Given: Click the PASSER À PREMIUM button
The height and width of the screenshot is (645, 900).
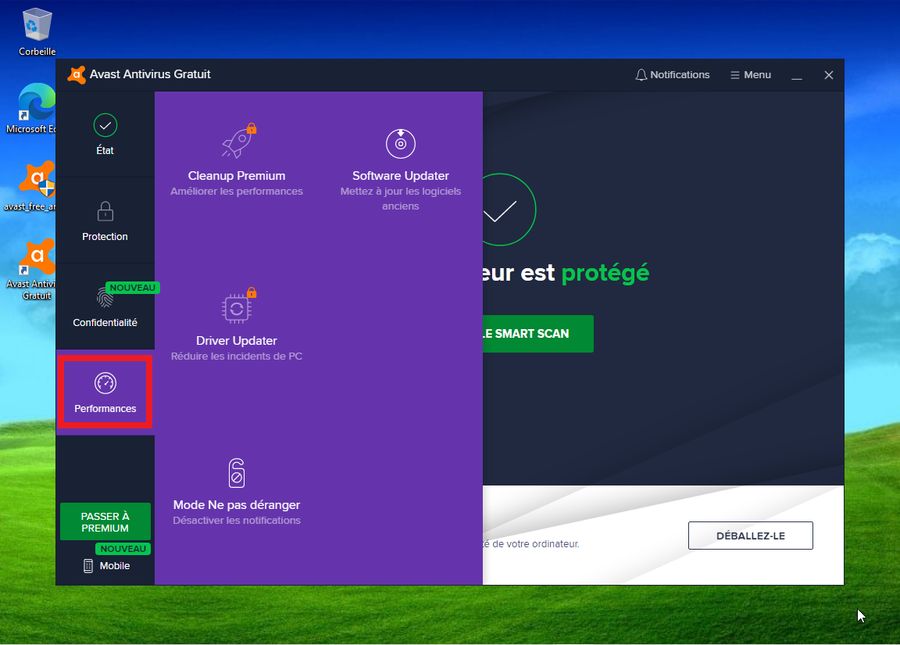Looking at the screenshot, I should [x=105, y=522].
